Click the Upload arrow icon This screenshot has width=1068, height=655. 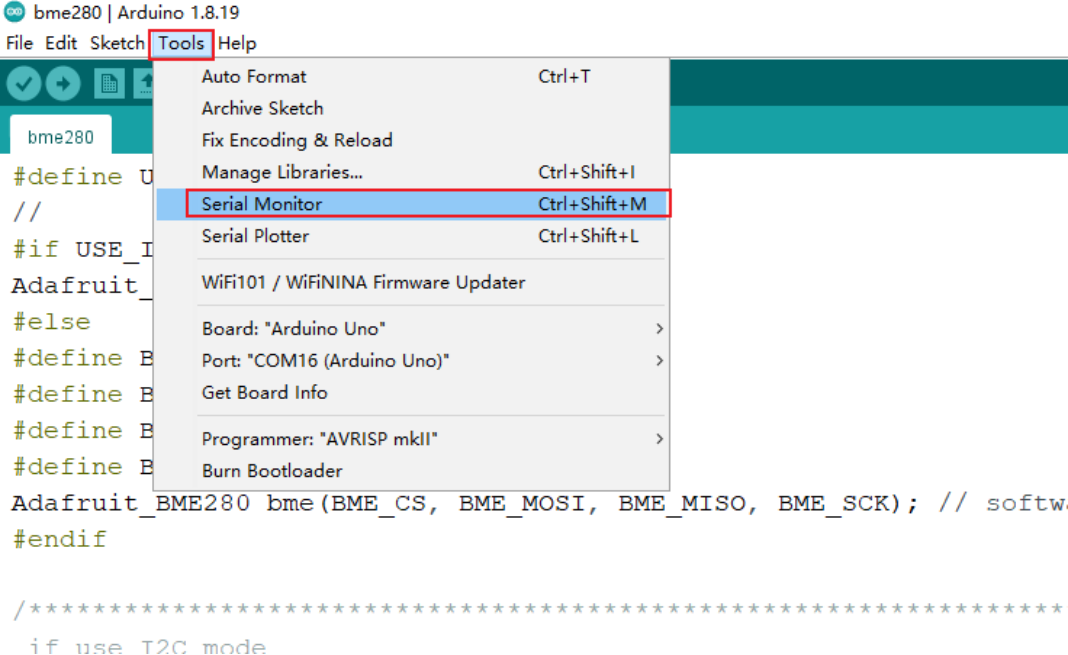[62, 84]
